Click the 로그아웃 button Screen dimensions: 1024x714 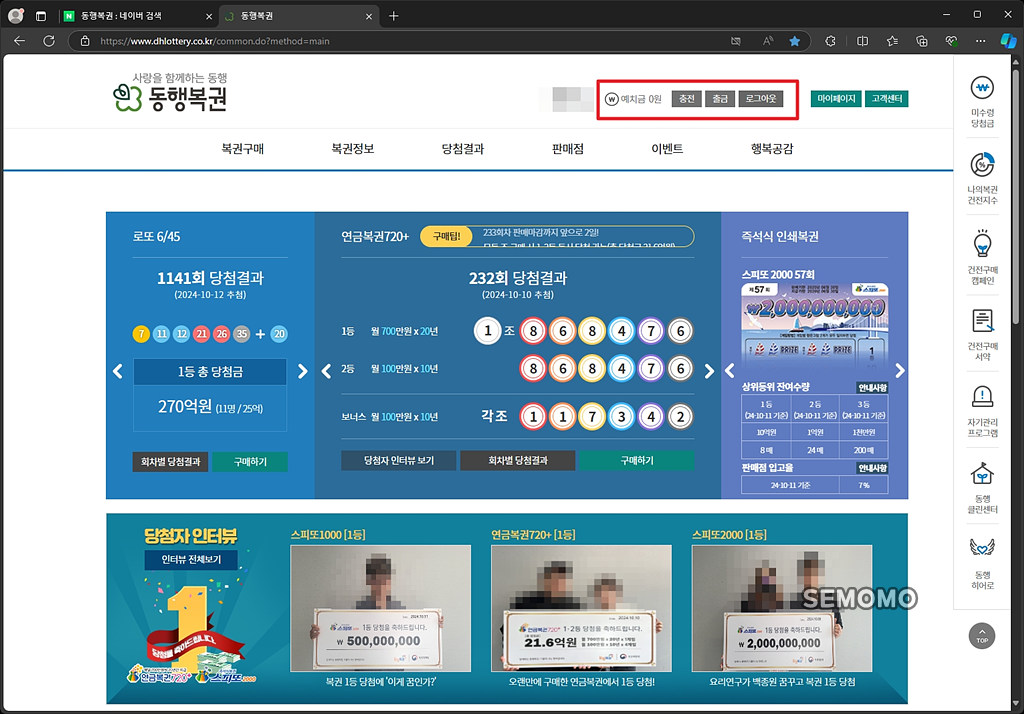point(761,99)
